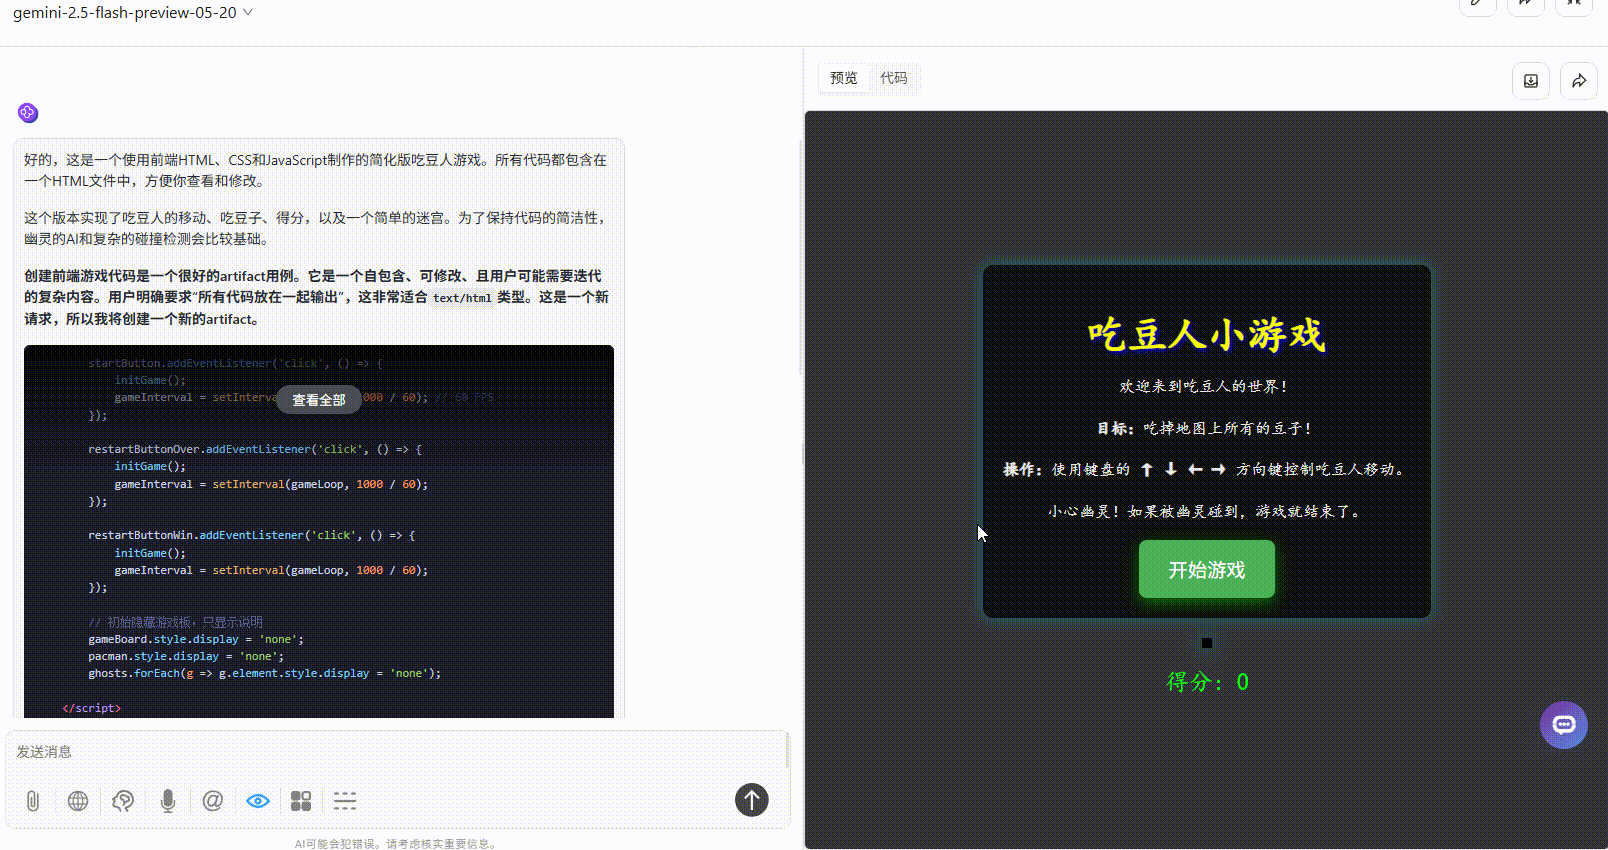The height and width of the screenshot is (850, 1608).
Task: Click the @ mention icon
Action: (x=213, y=801)
